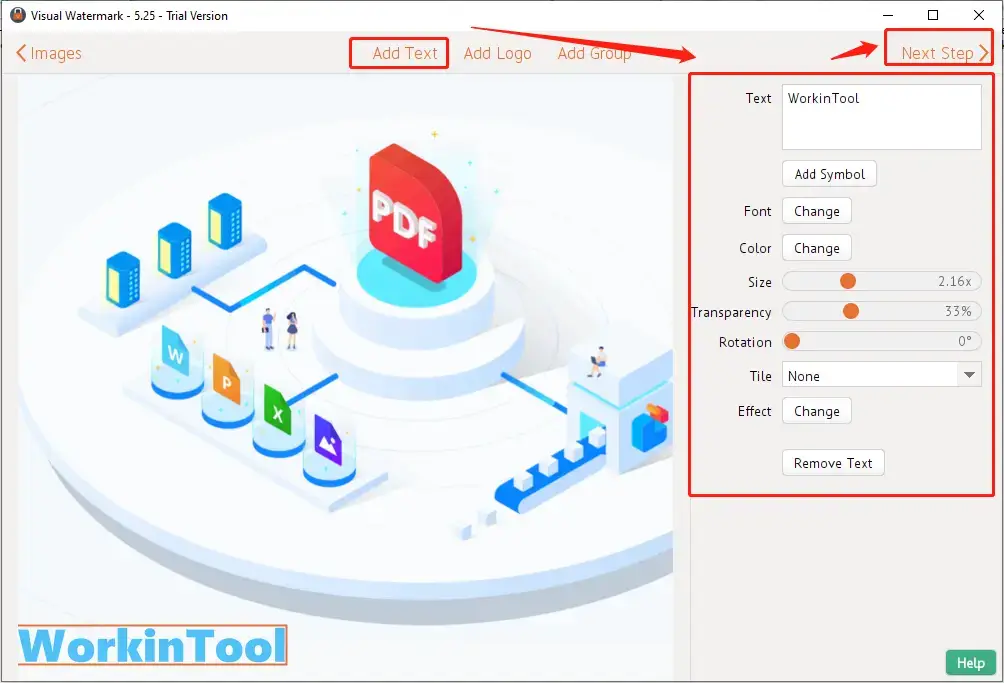The height and width of the screenshot is (683, 1004).
Task: Change the watermark Effect
Action: (816, 411)
